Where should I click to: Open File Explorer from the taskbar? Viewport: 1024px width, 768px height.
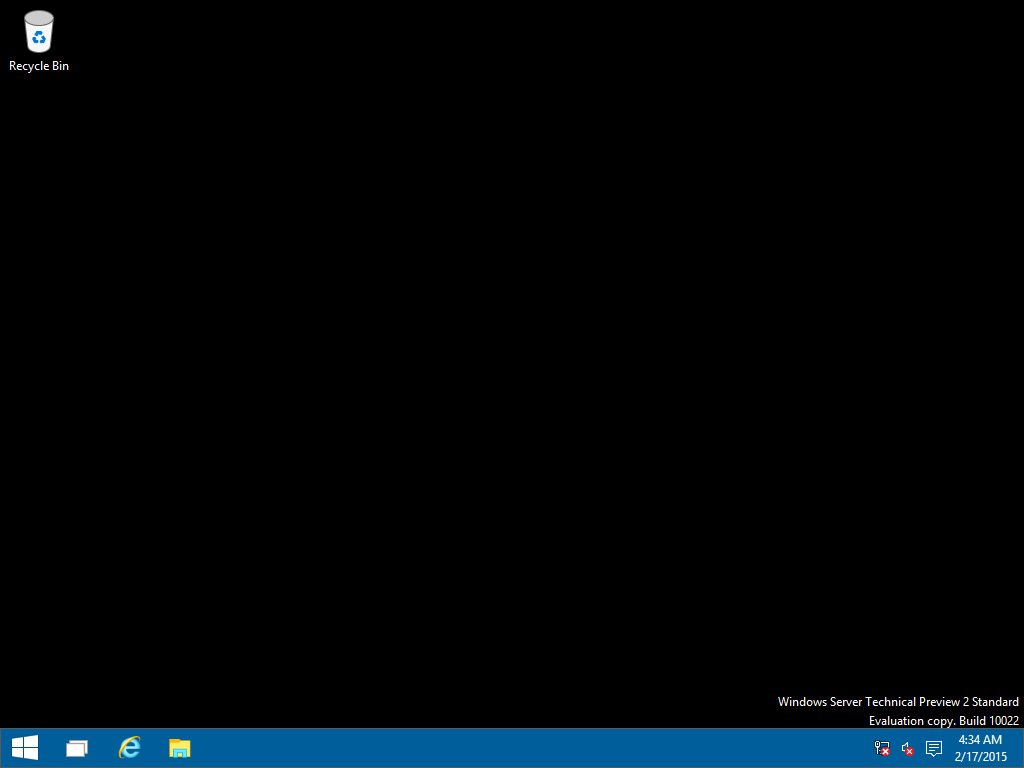pos(180,747)
